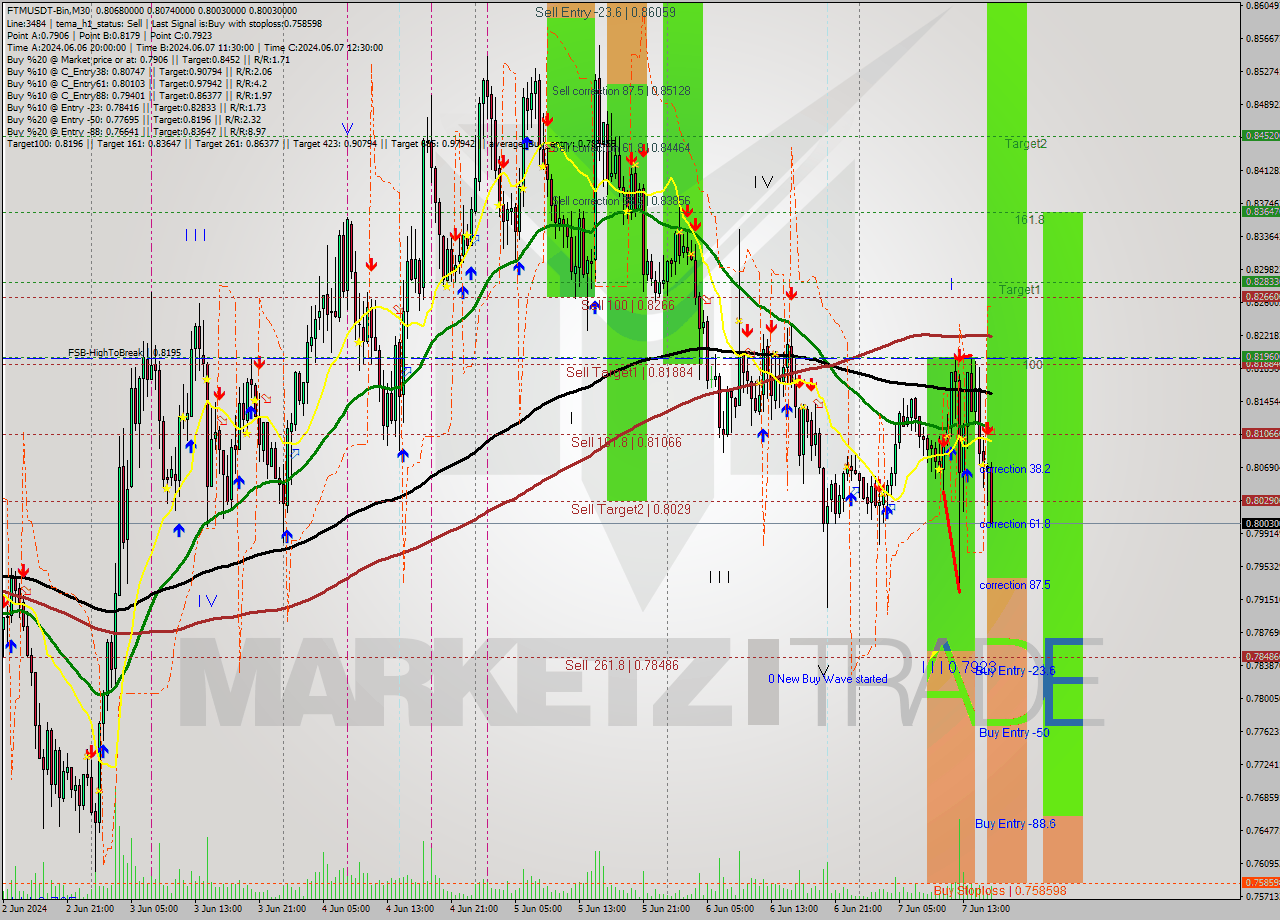Click the 'Sell 161.8 | 0.81066' label
1280x920 pixels.
(626, 441)
